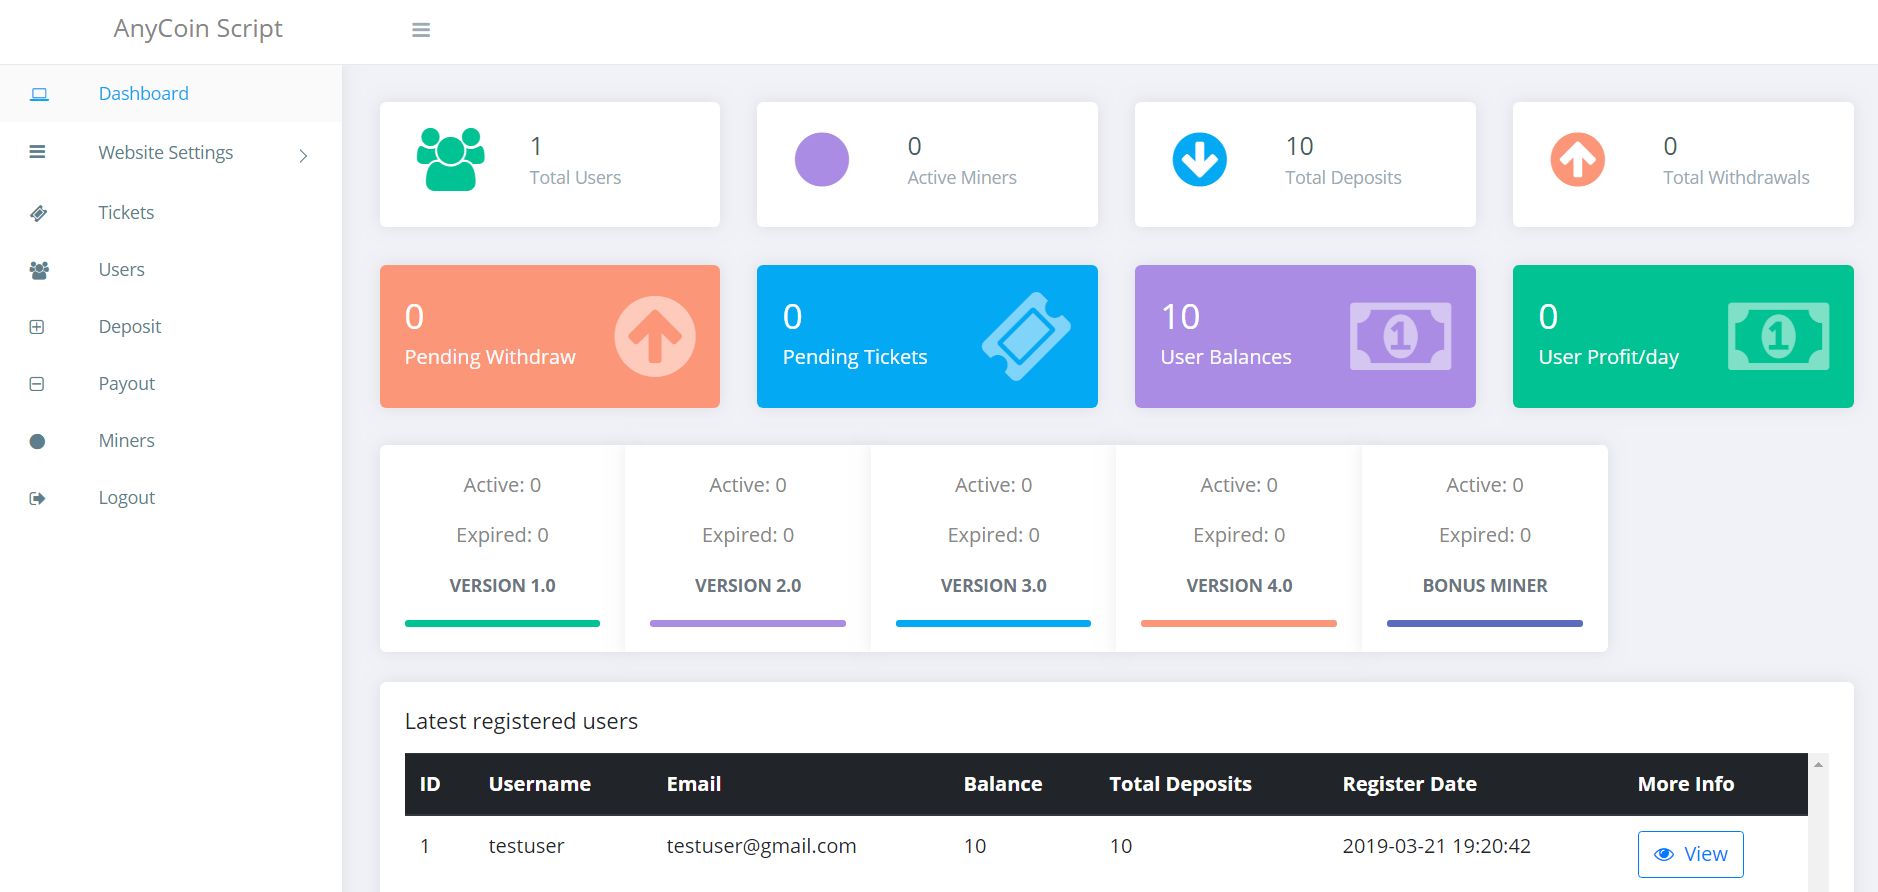Viewport: 1878px width, 892px height.
Task: Expand the Website Settings chevron
Action: click(x=303, y=155)
